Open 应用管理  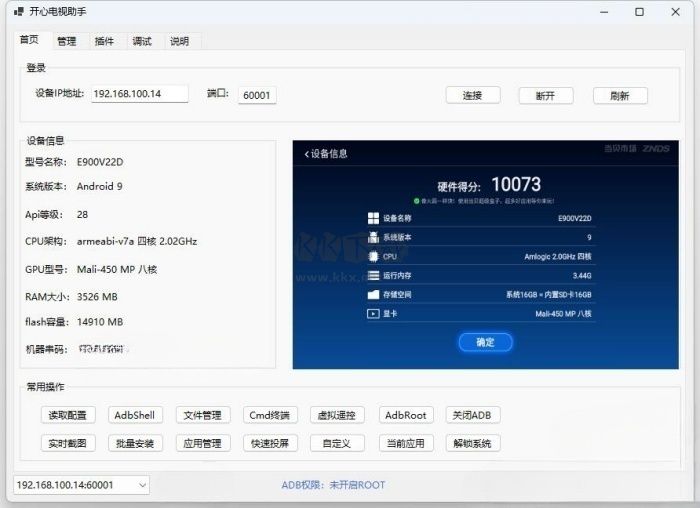click(x=203, y=443)
